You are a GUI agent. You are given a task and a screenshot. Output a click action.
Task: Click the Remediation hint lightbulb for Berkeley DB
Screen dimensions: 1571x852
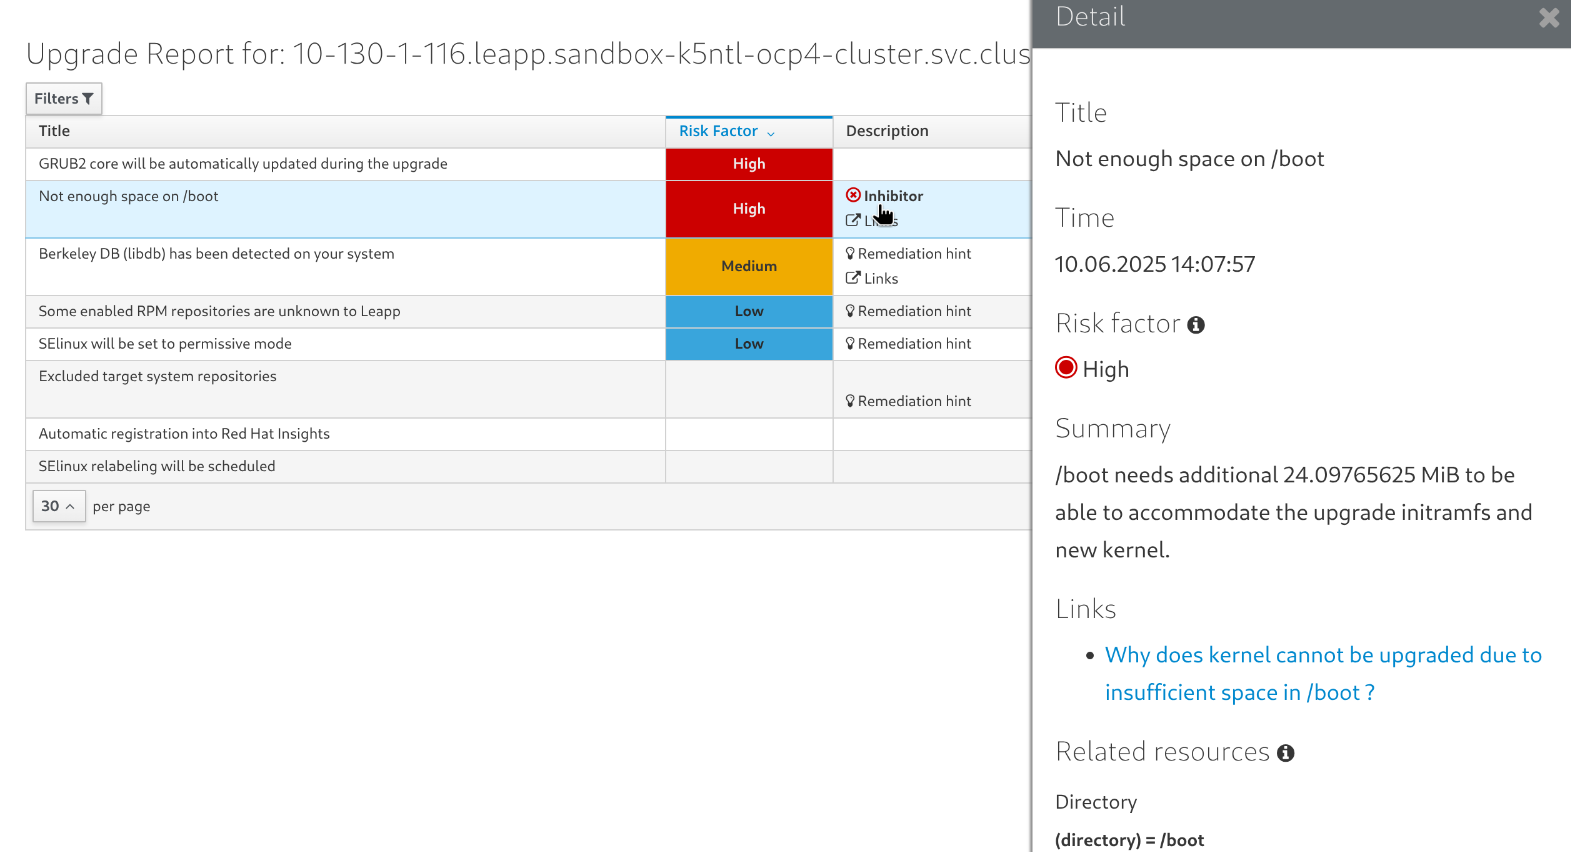click(x=850, y=254)
